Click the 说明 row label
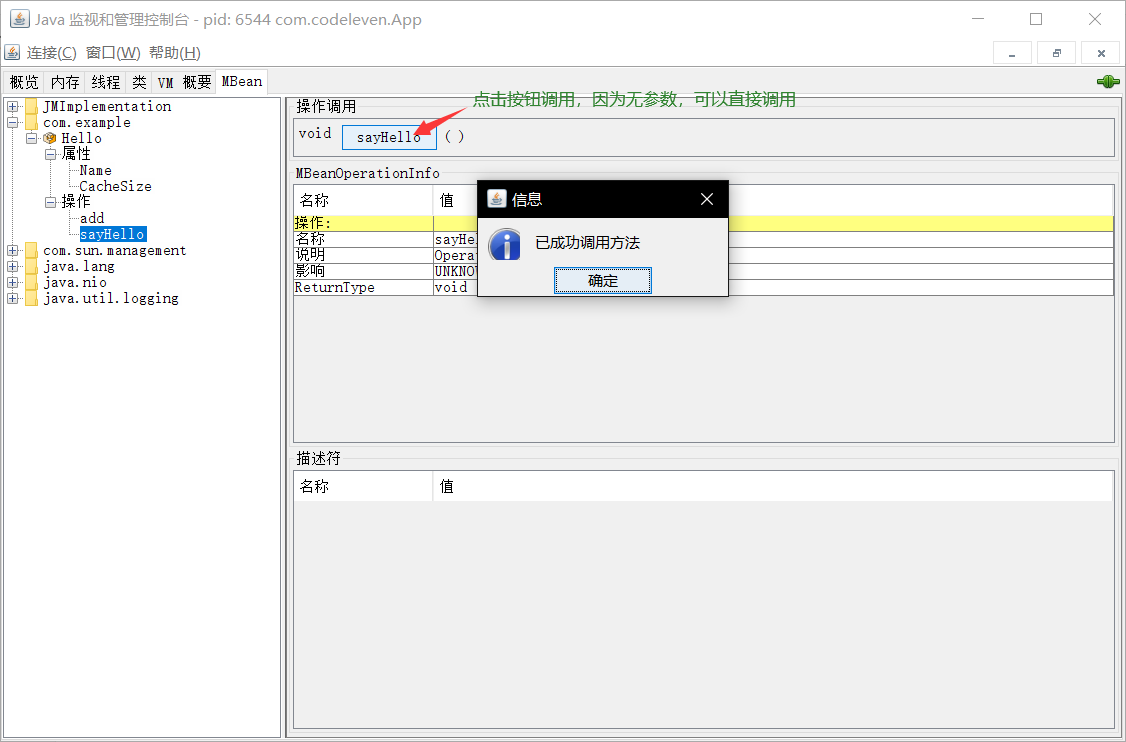This screenshot has width=1126, height=742. (310, 255)
